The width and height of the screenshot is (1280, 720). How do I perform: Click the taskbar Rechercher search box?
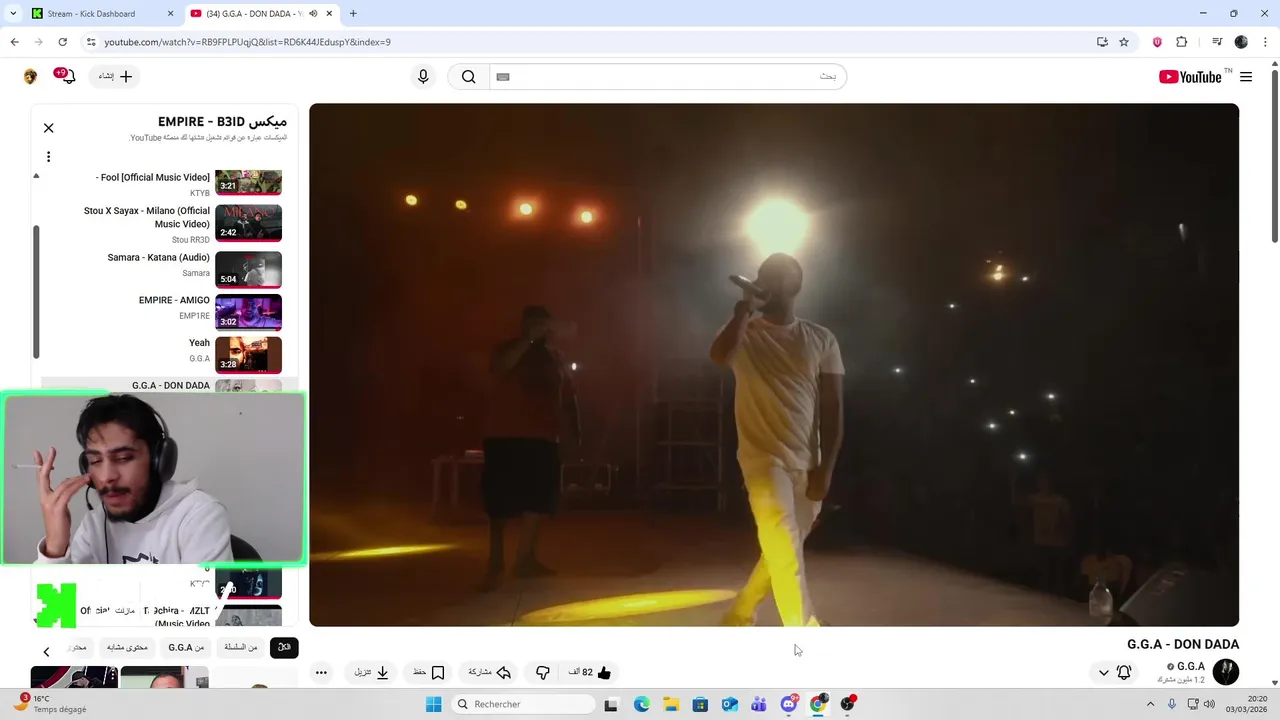click(523, 704)
